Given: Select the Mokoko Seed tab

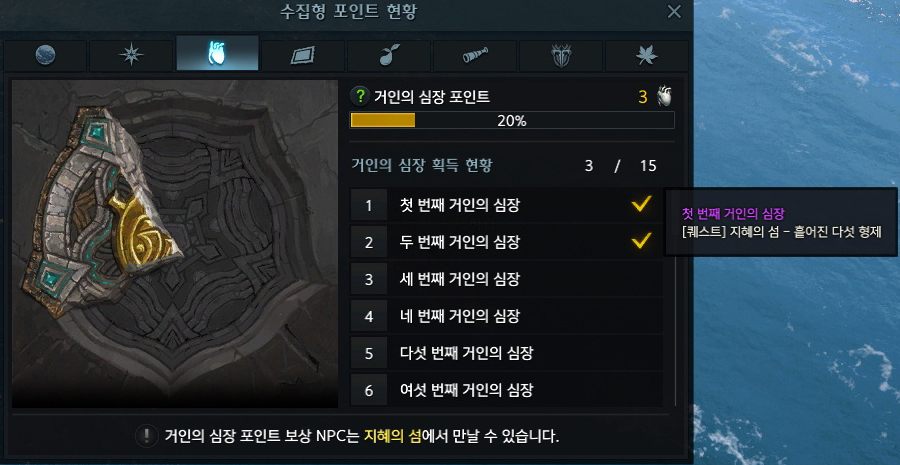Looking at the screenshot, I should tap(389, 56).
